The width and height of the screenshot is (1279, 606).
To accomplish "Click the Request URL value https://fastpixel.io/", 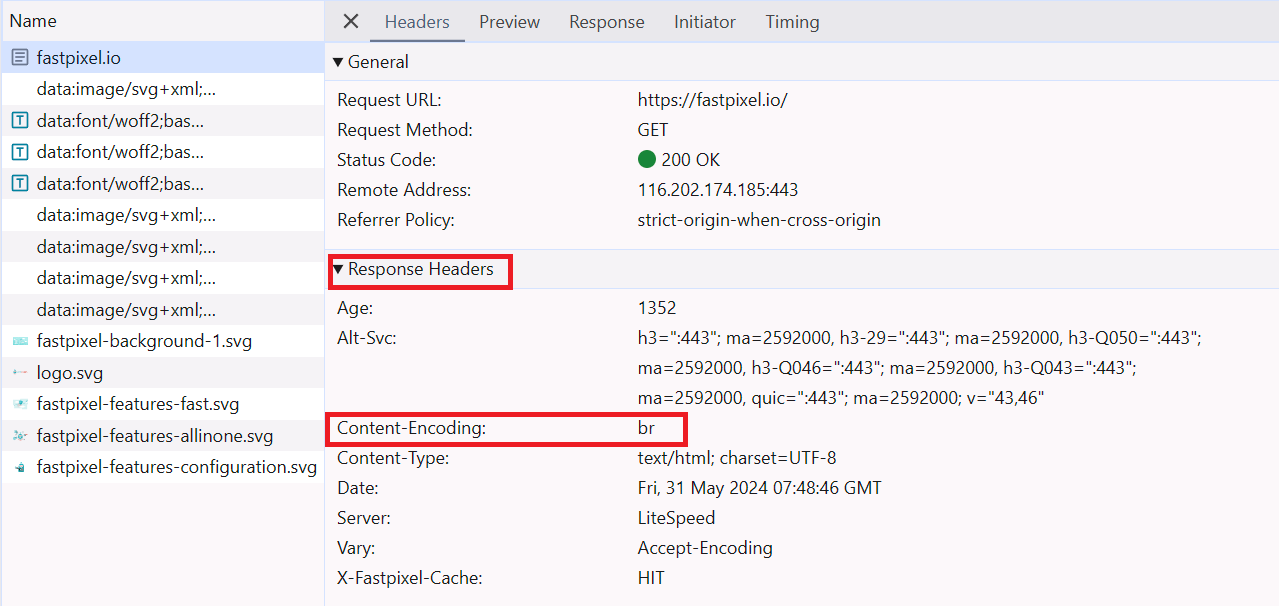I will (x=712, y=100).
